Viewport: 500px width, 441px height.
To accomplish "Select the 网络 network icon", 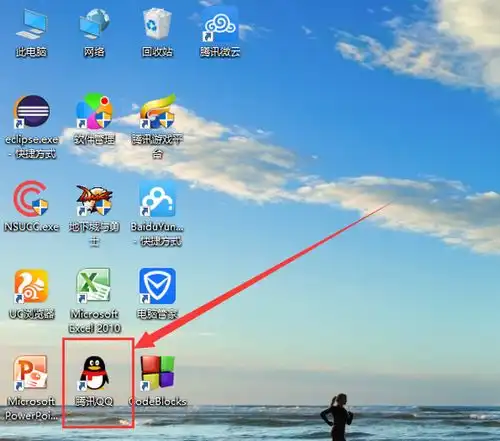I will pyautogui.click(x=95, y=24).
